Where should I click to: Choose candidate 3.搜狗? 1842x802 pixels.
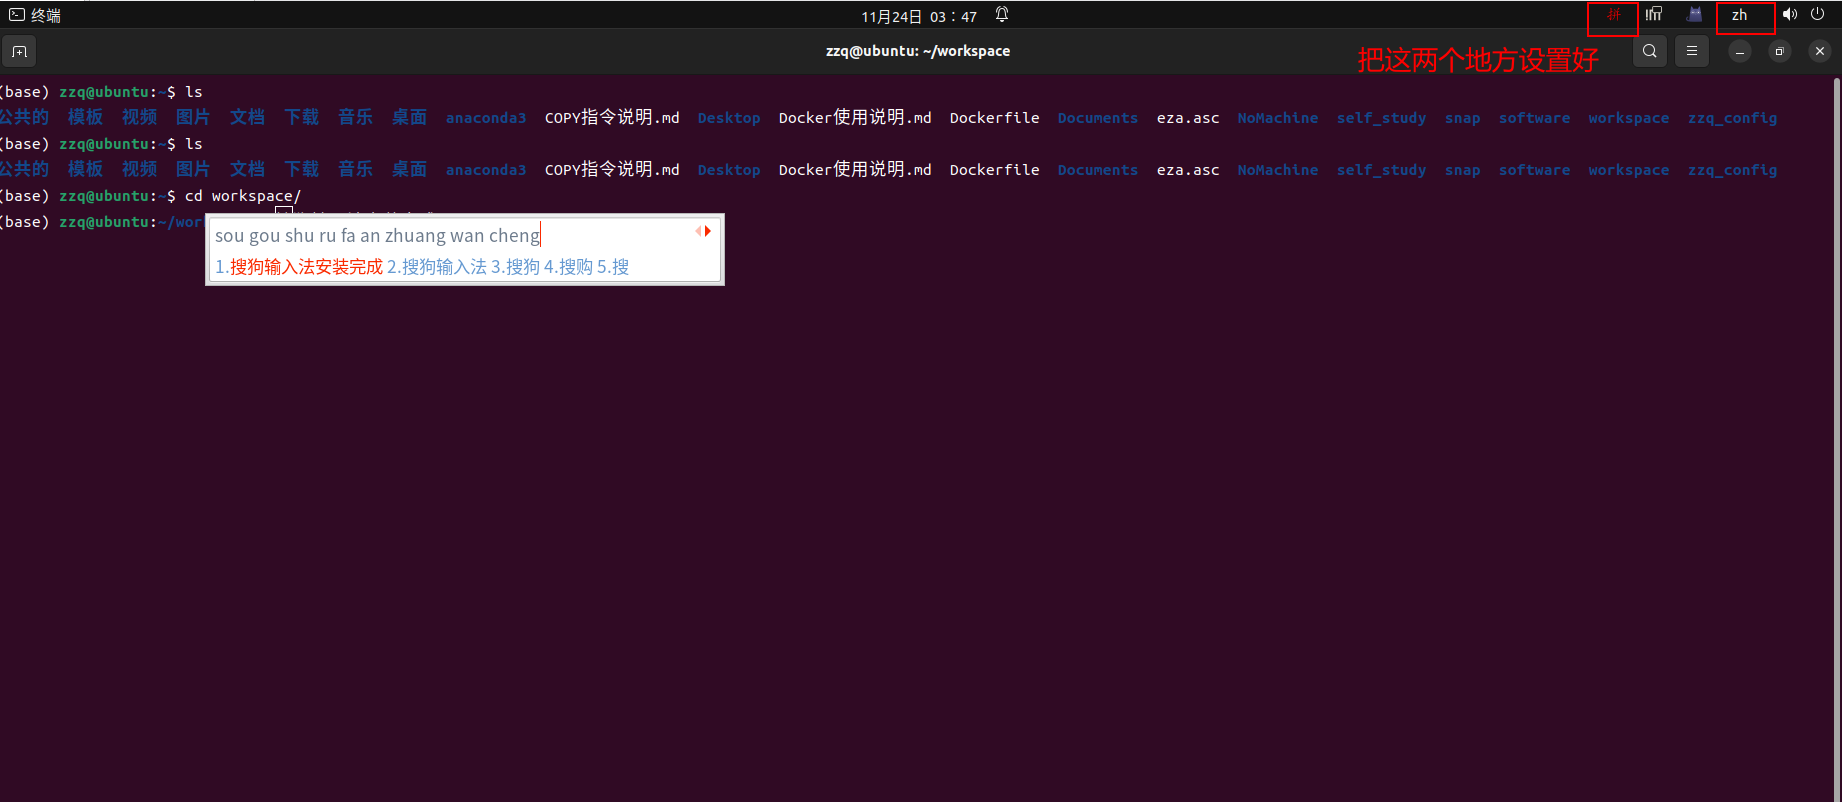point(515,267)
